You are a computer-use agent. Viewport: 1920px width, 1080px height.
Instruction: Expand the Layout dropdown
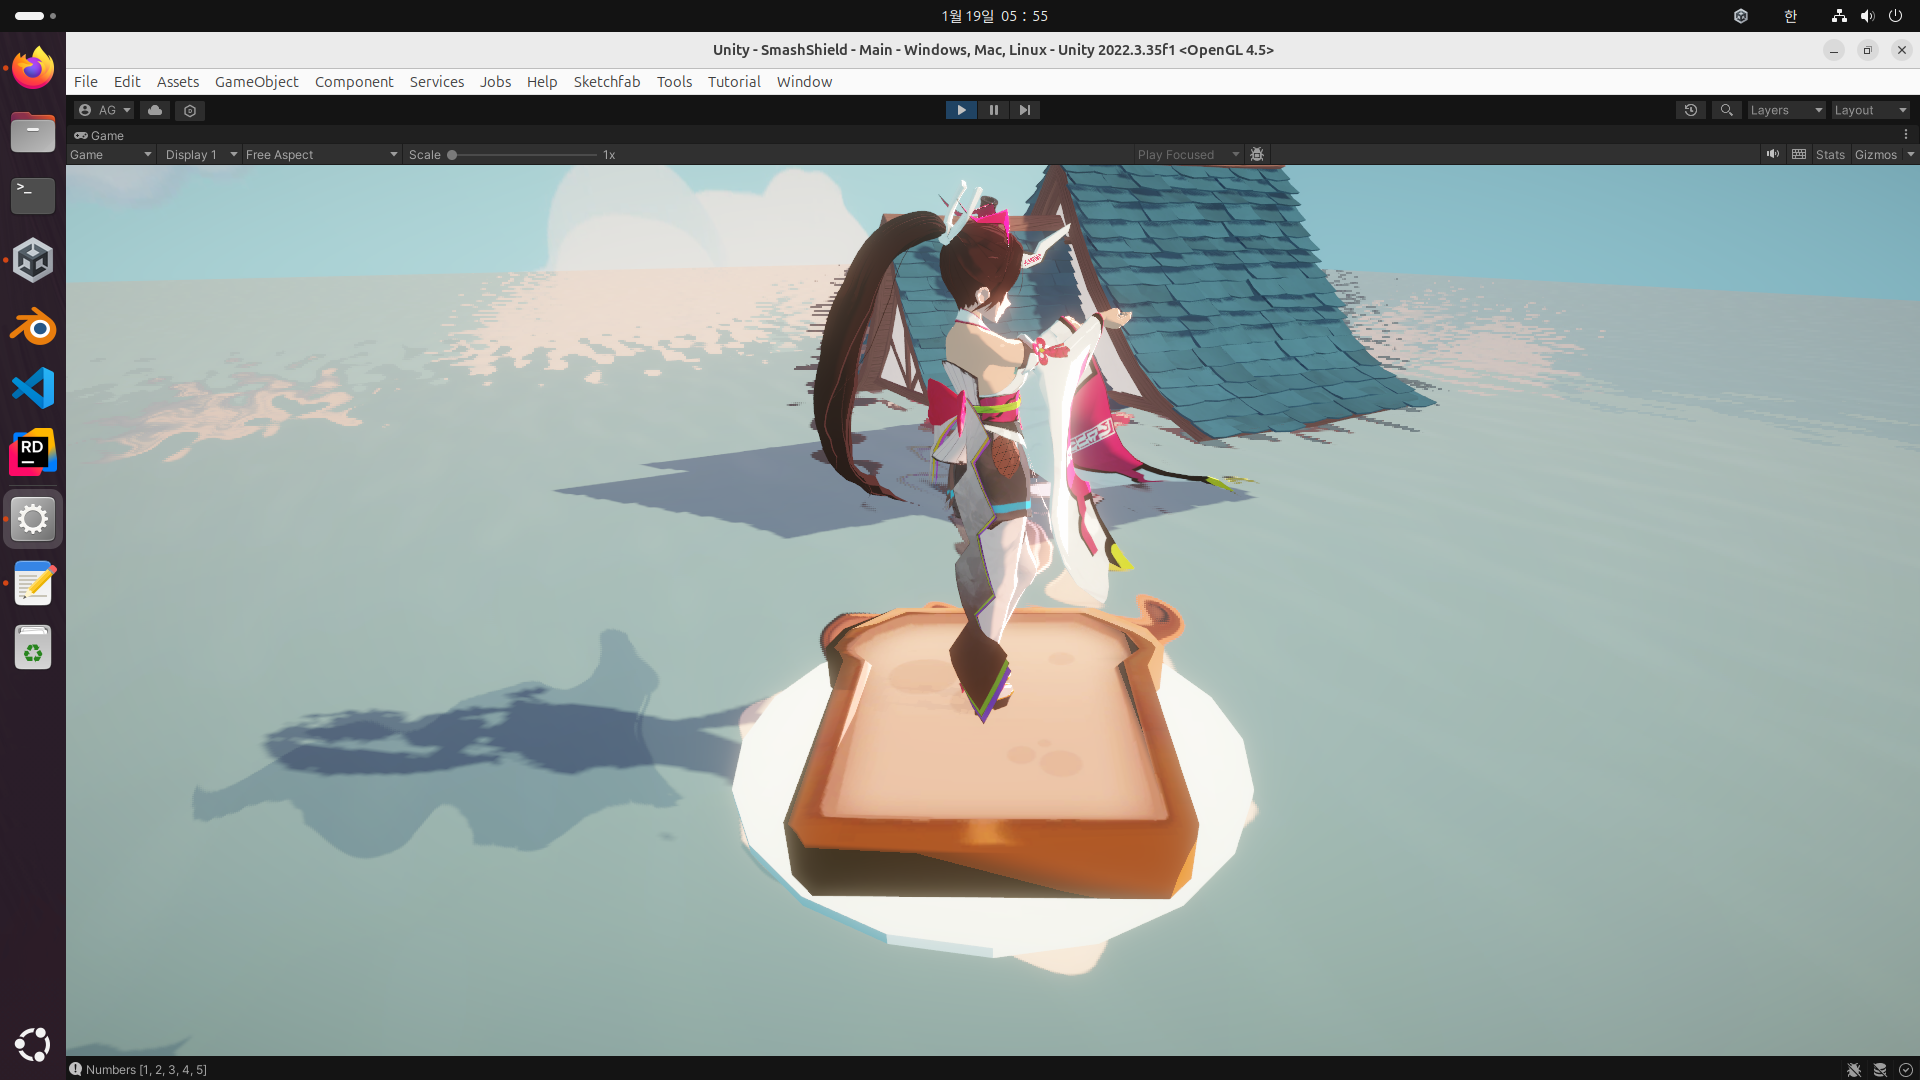pyautogui.click(x=1870, y=110)
